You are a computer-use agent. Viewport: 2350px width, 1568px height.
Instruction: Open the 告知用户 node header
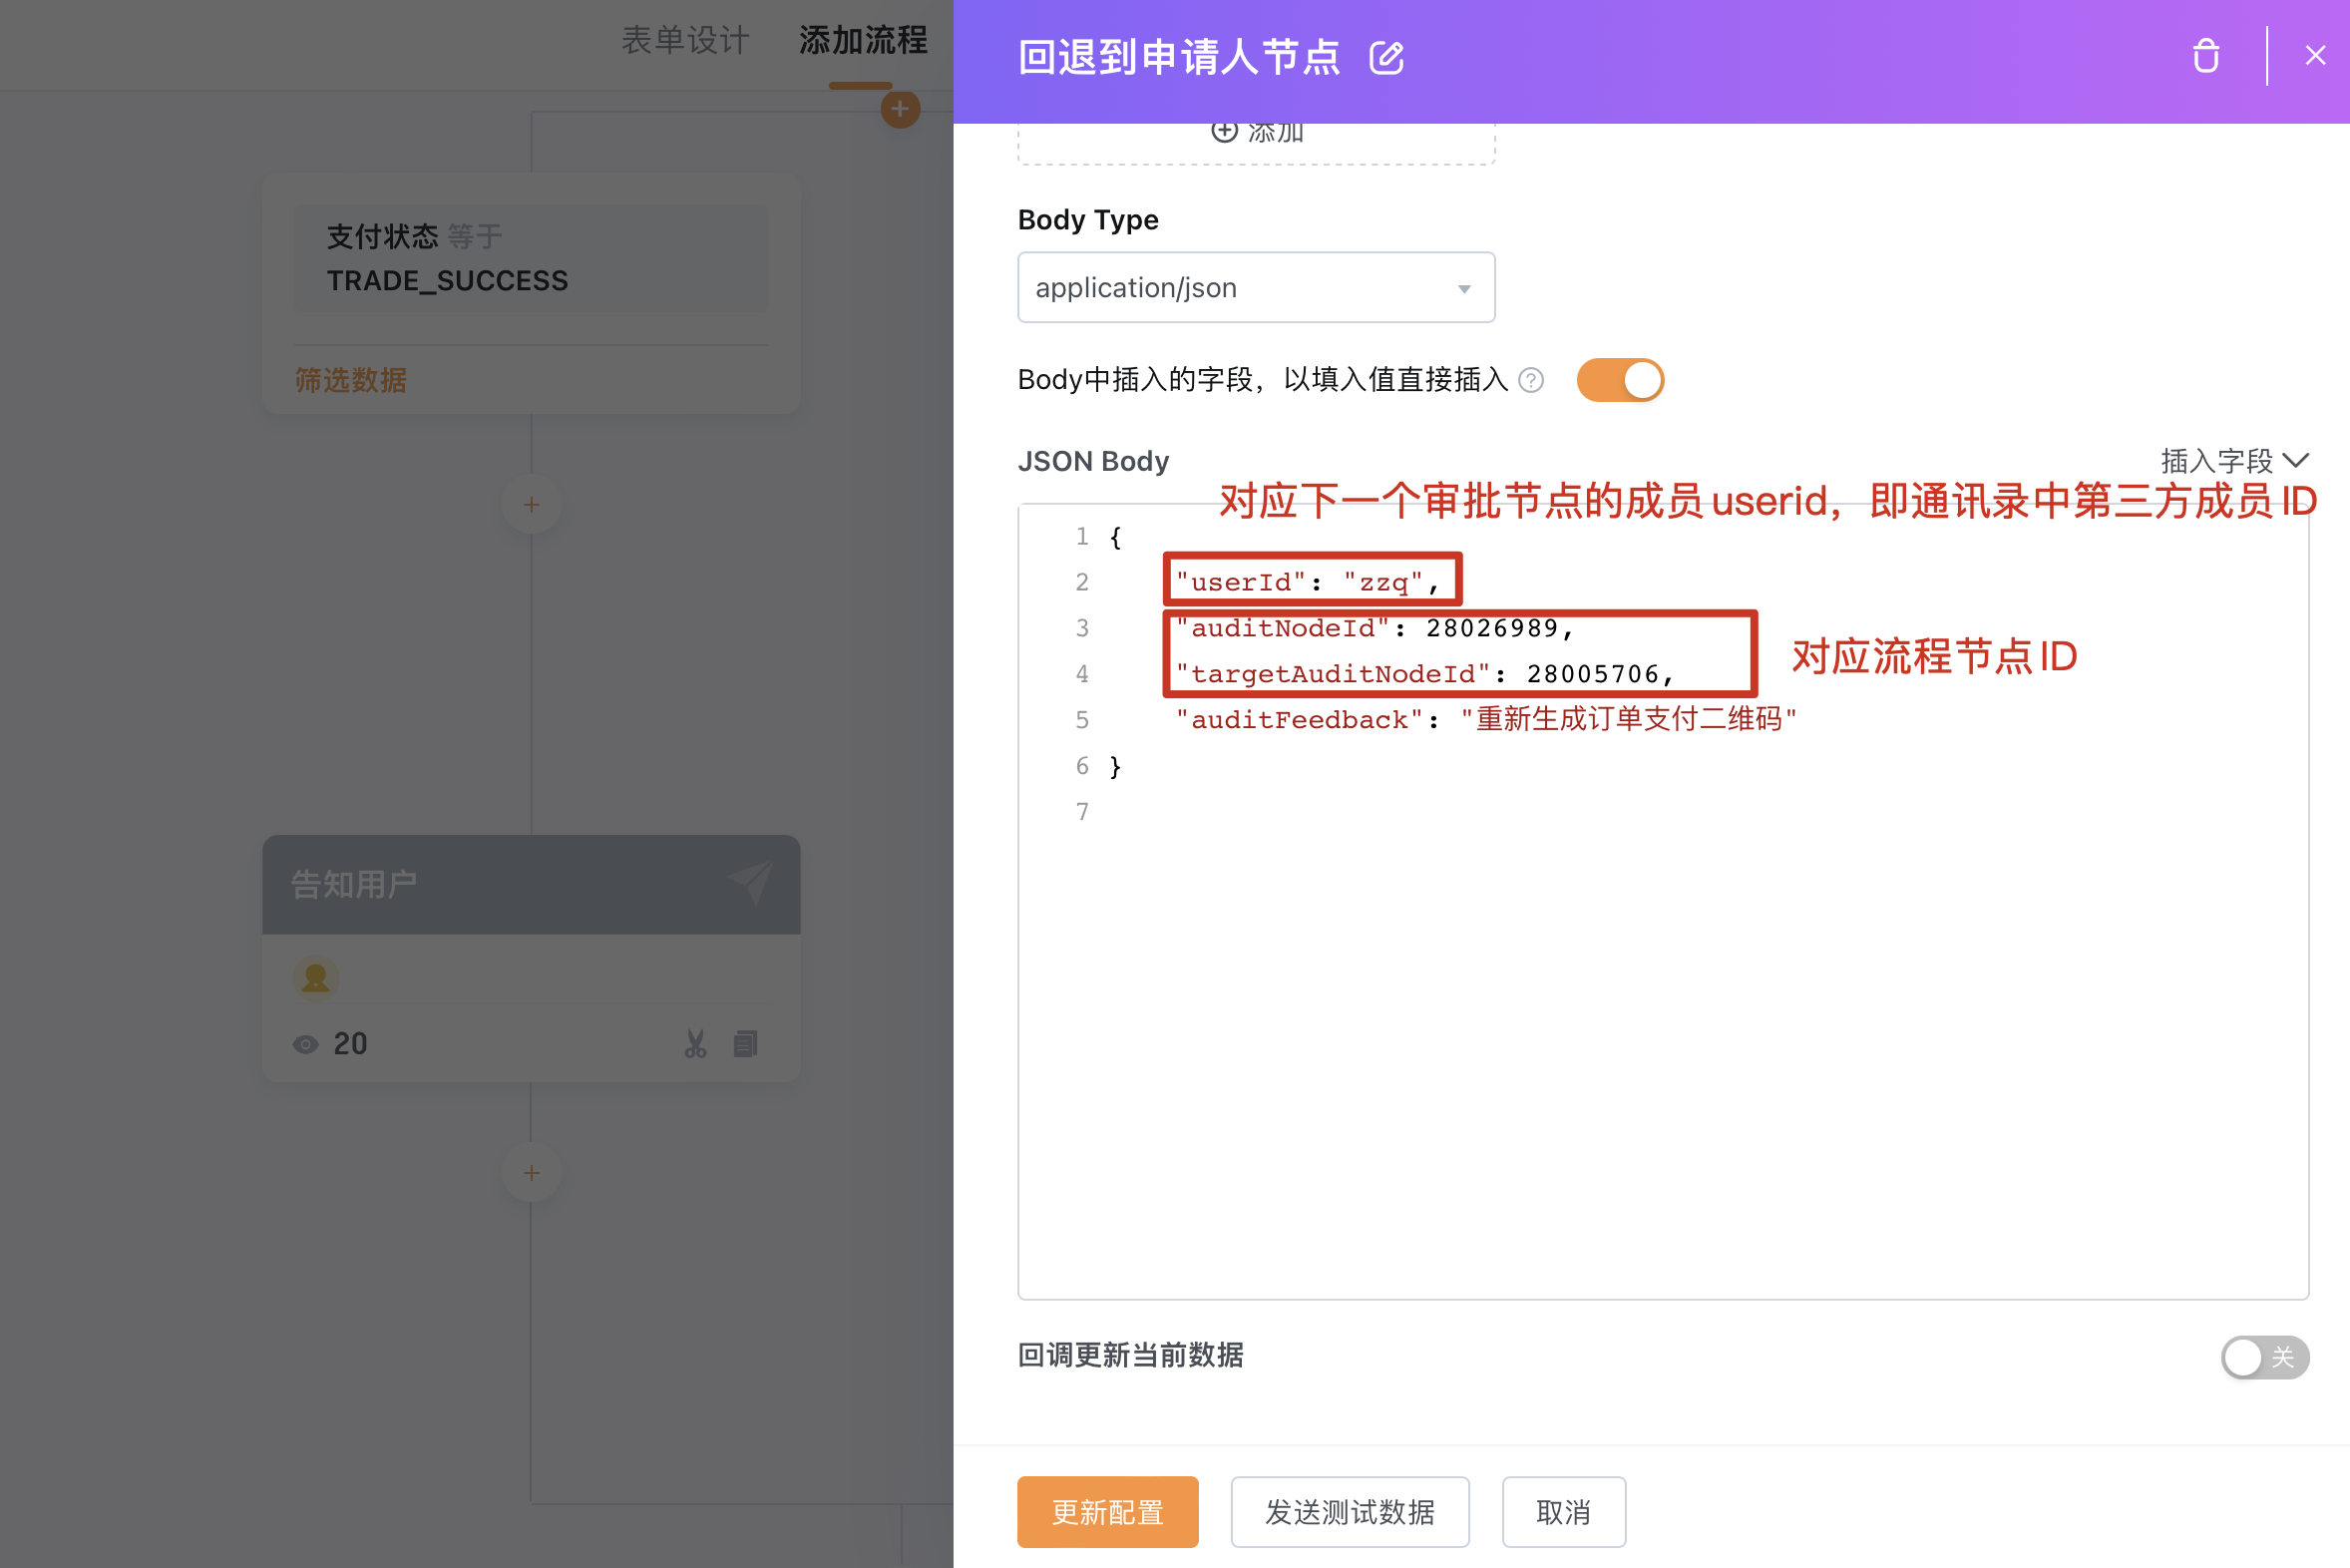tap(531, 885)
